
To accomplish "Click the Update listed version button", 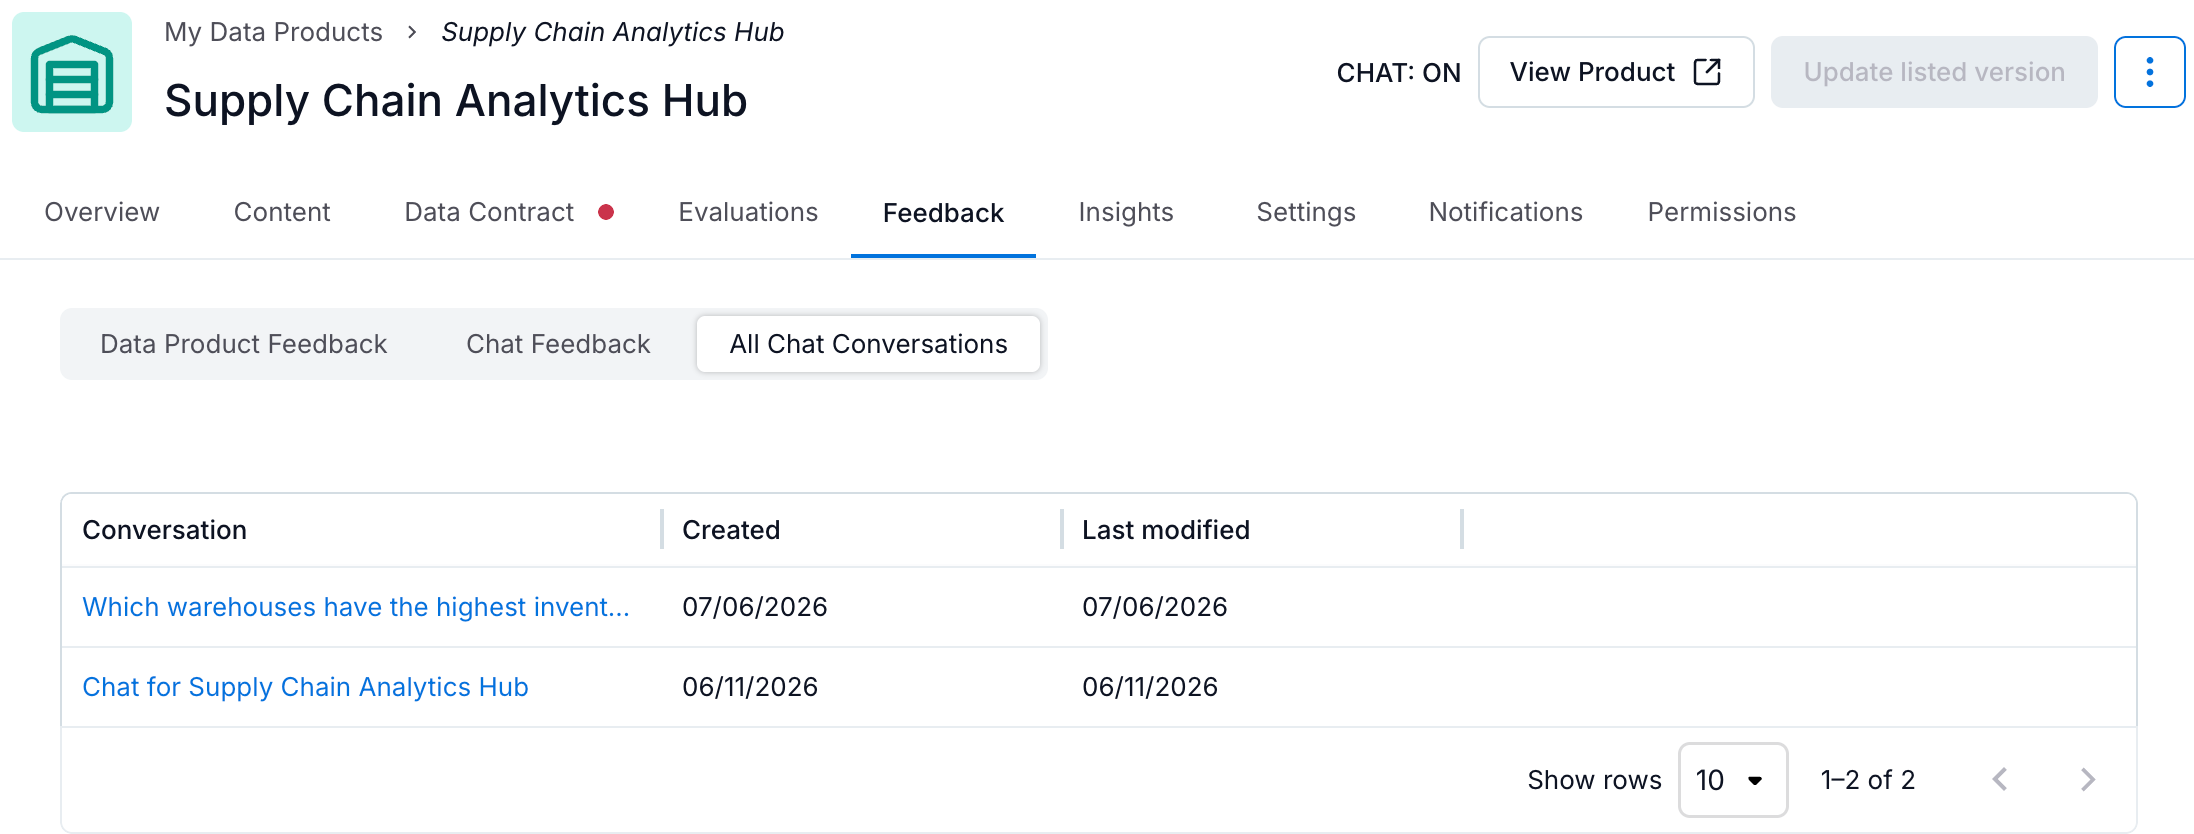I will coord(1934,72).
